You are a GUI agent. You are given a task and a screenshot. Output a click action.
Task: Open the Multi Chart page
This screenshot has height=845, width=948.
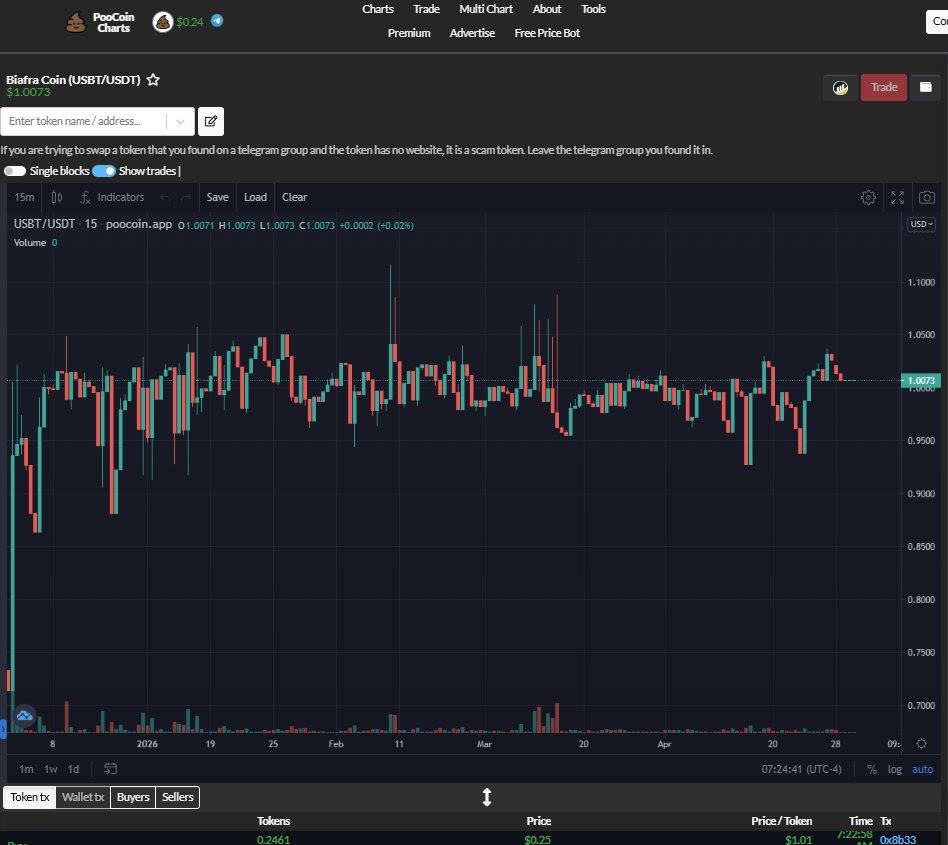click(485, 9)
